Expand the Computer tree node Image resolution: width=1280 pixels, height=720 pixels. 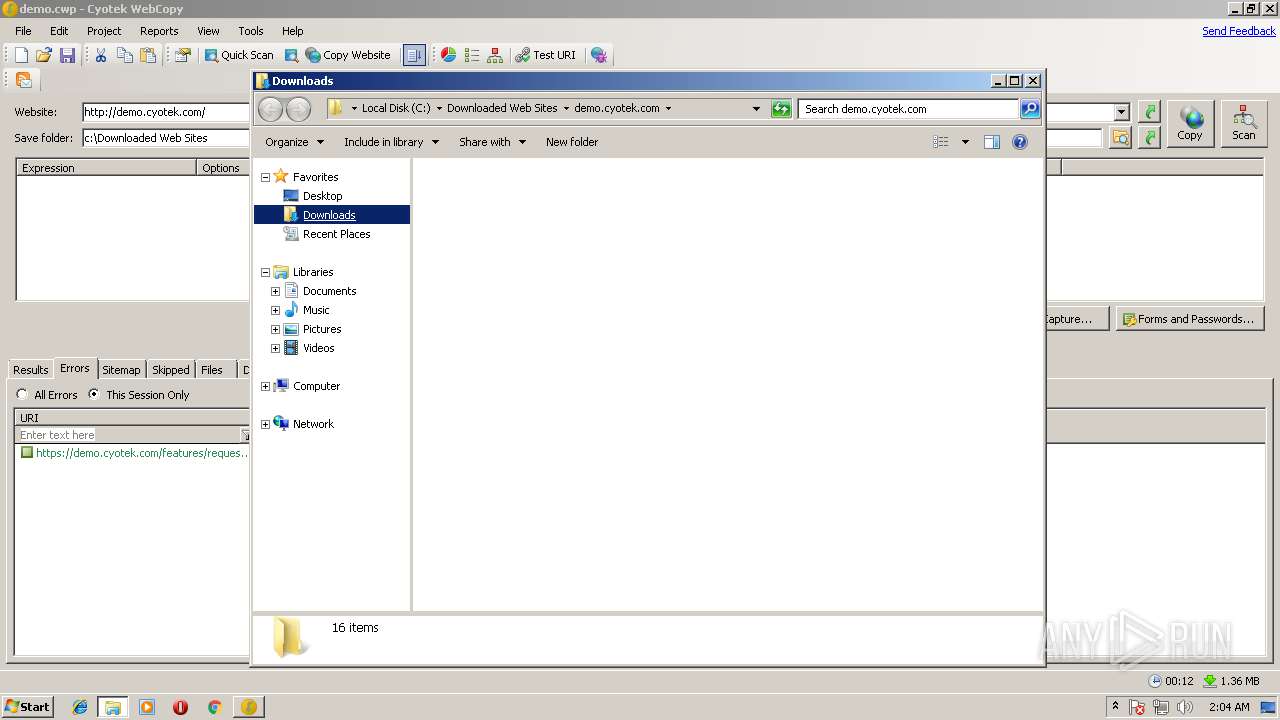click(x=265, y=386)
